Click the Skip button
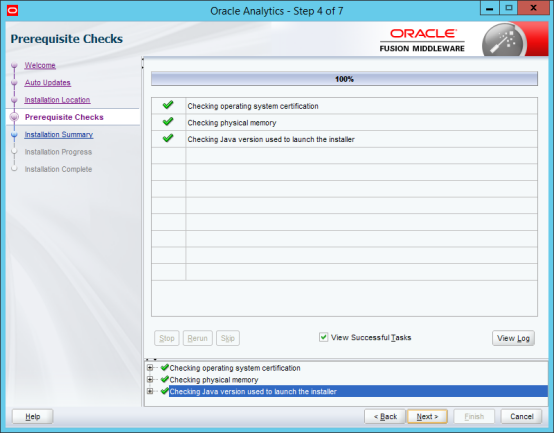Image resolution: width=554 pixels, height=433 pixels. (x=228, y=338)
